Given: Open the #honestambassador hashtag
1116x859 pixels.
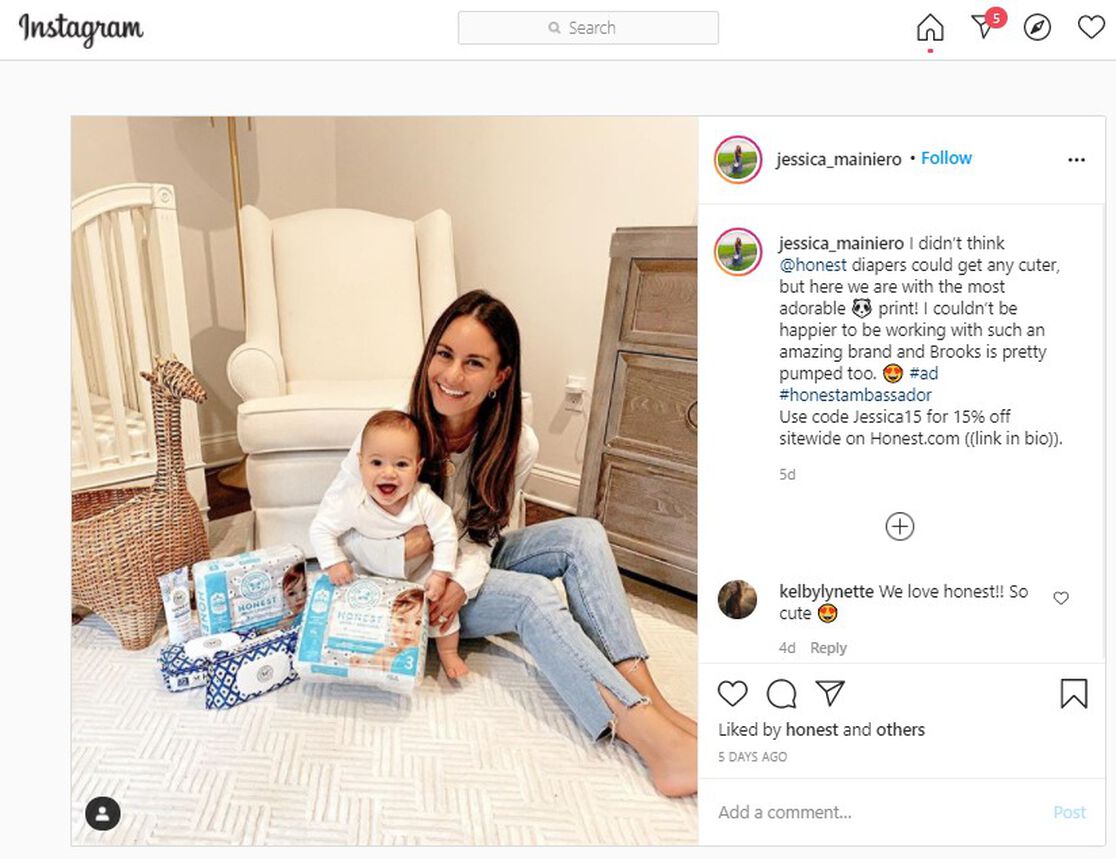Looking at the screenshot, I should (x=855, y=395).
